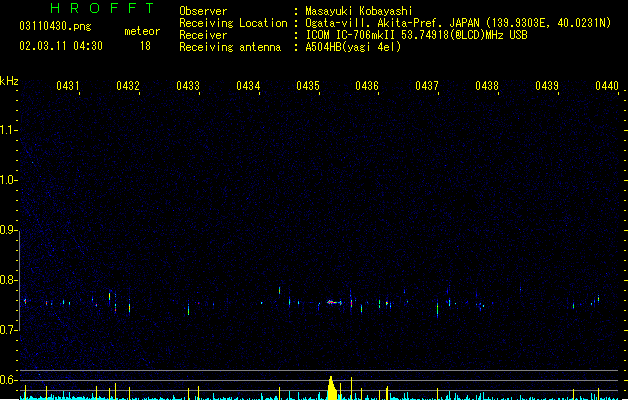629x400 pixels.
Task: Click the 0435 time marker
Action: pyautogui.click(x=308, y=86)
